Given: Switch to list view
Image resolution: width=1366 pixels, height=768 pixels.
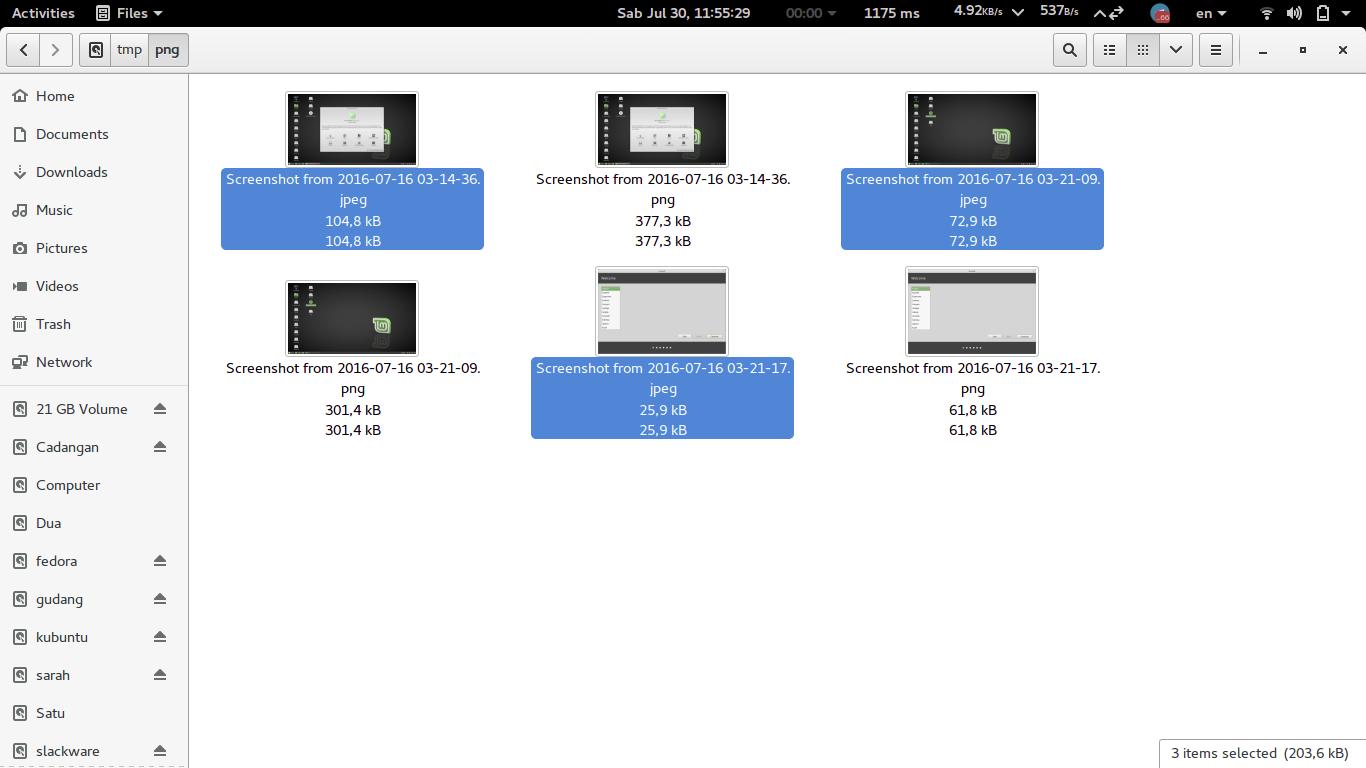Looking at the screenshot, I should point(1109,49).
